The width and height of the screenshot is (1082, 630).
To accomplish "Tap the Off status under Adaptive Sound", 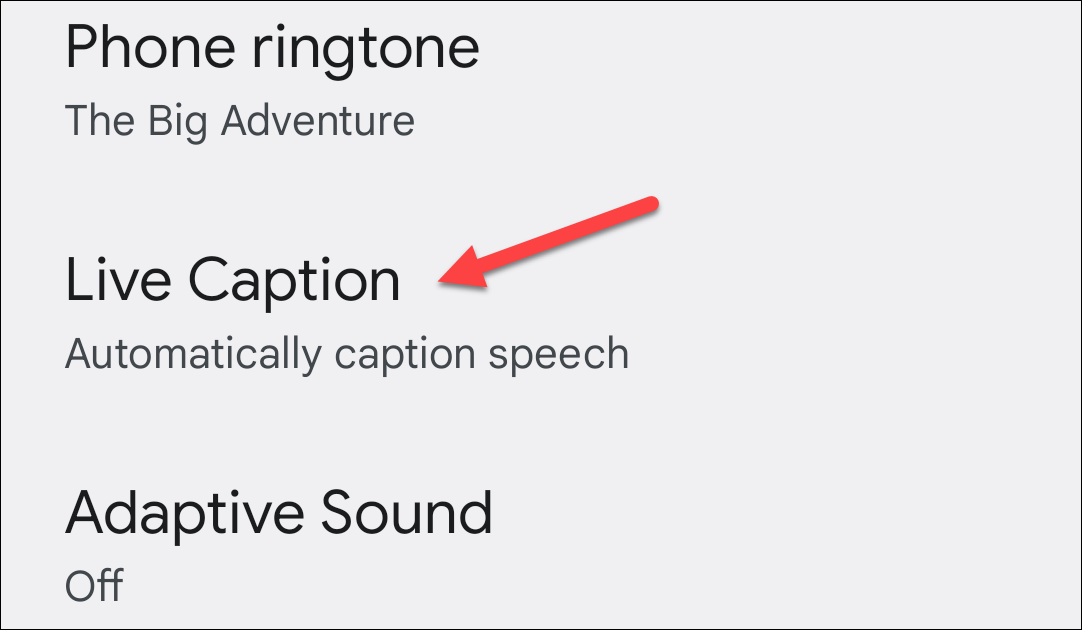I will click(94, 586).
